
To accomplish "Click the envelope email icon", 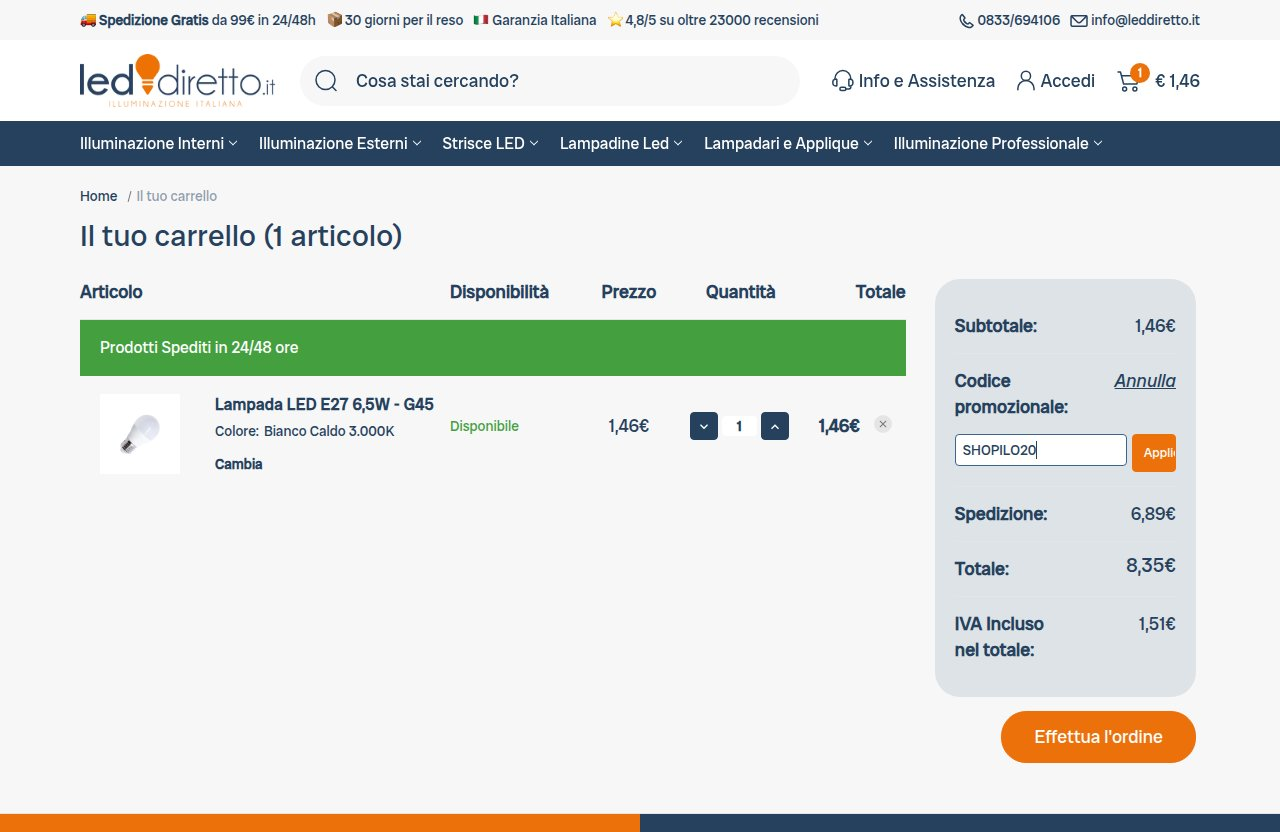I will (1079, 20).
